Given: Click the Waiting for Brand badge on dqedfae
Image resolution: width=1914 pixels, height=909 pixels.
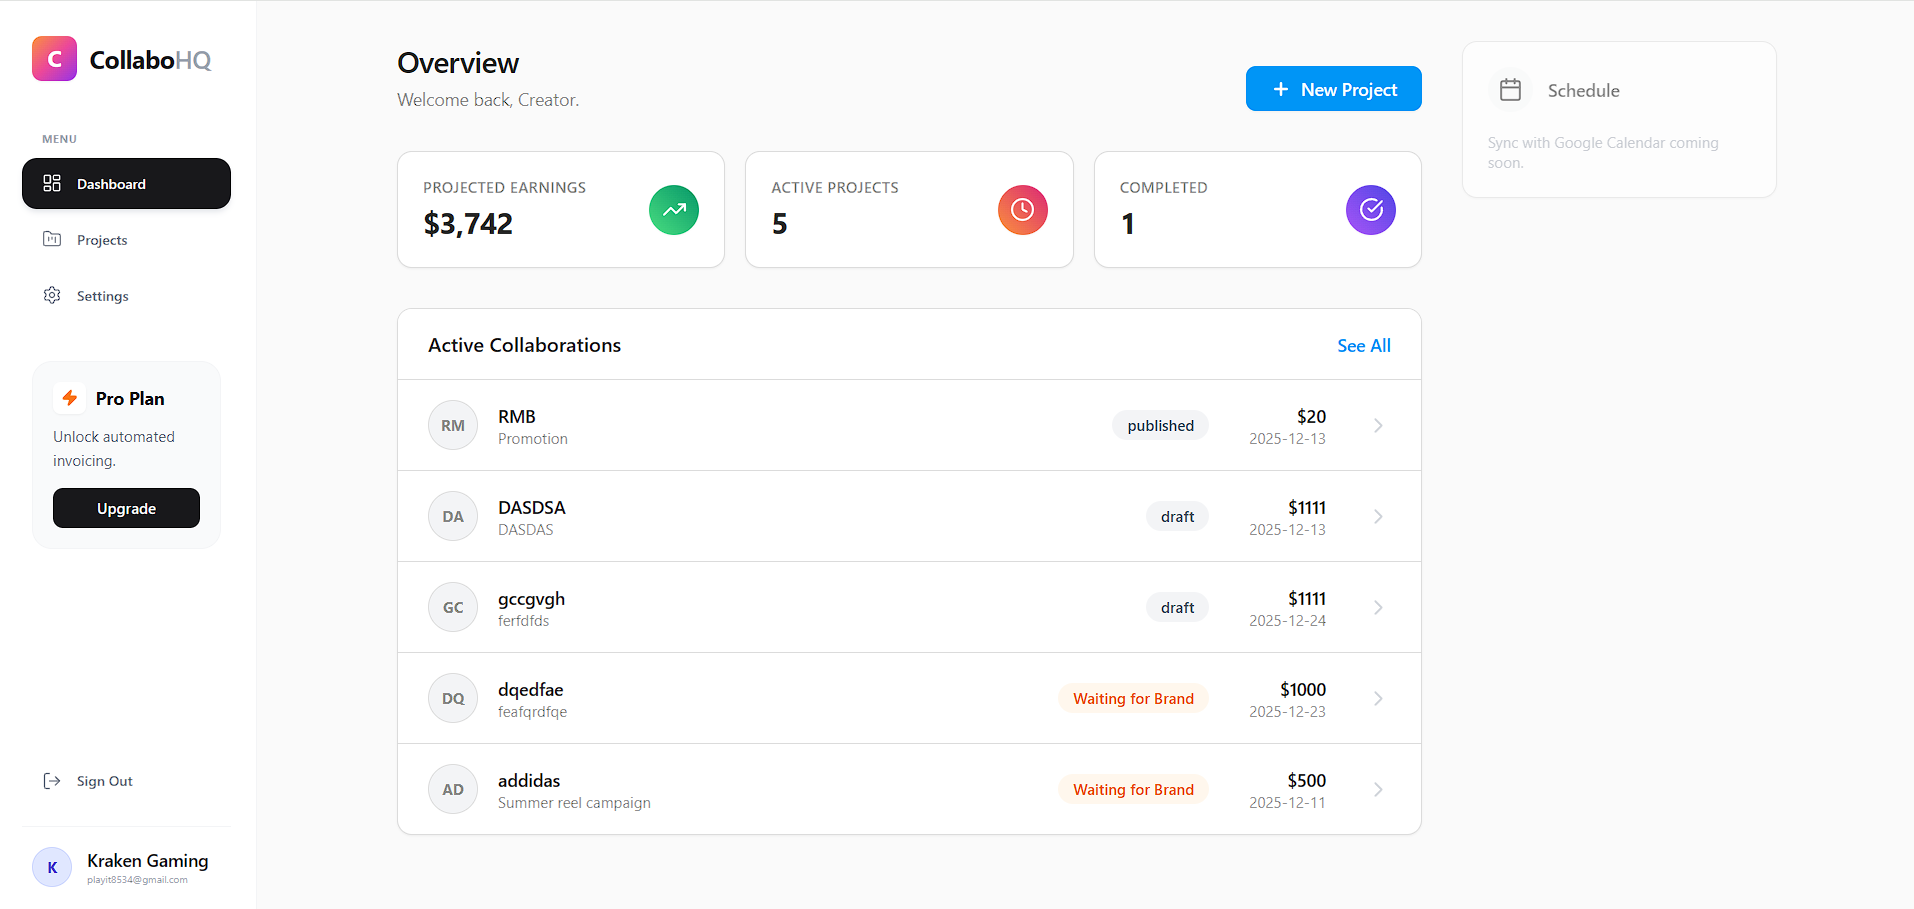Looking at the screenshot, I should pos(1132,699).
